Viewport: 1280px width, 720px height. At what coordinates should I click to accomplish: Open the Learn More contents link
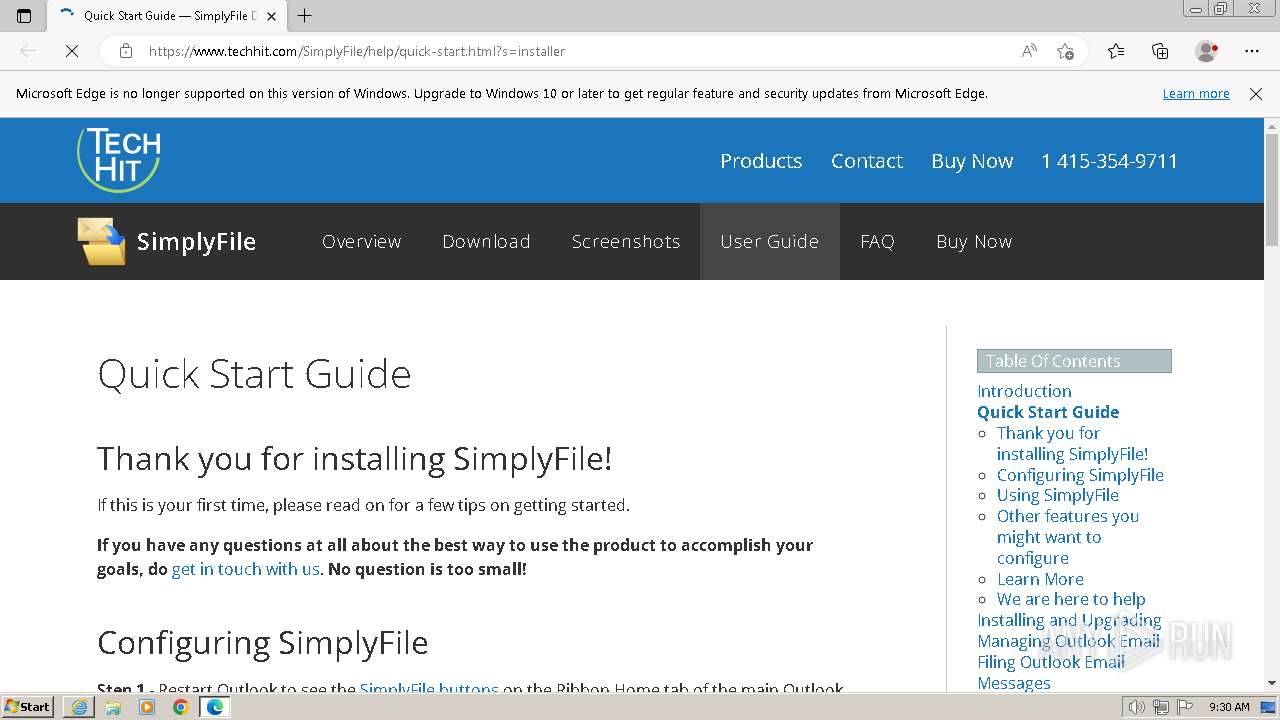pos(1040,579)
